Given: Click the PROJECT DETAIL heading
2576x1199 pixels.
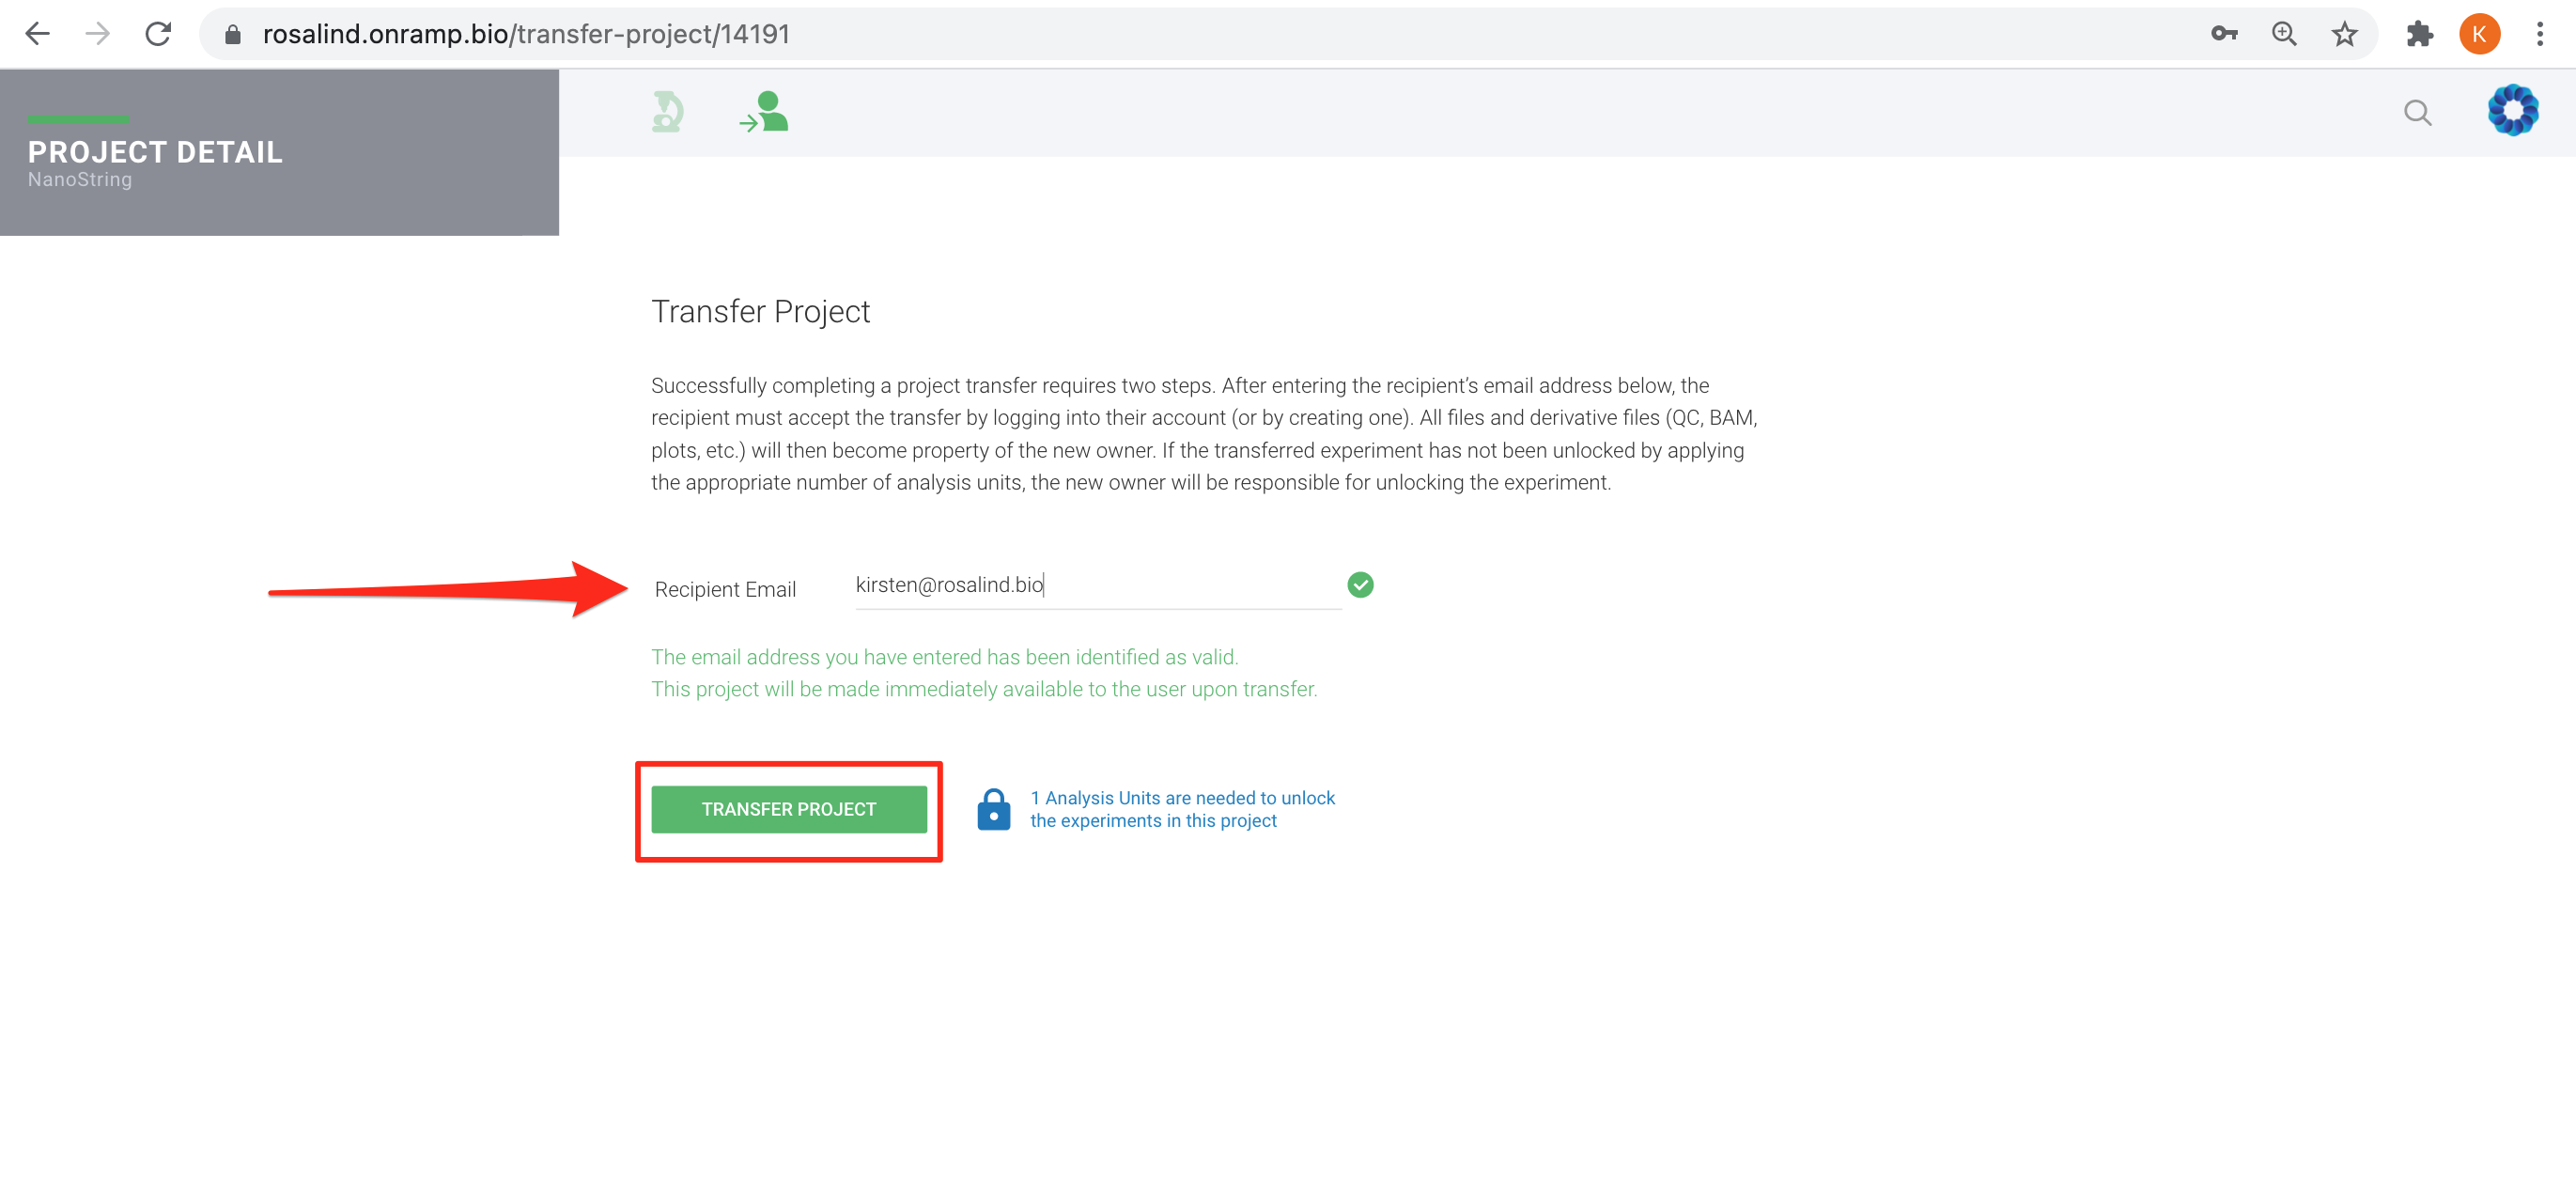Looking at the screenshot, I should pyautogui.click(x=155, y=152).
